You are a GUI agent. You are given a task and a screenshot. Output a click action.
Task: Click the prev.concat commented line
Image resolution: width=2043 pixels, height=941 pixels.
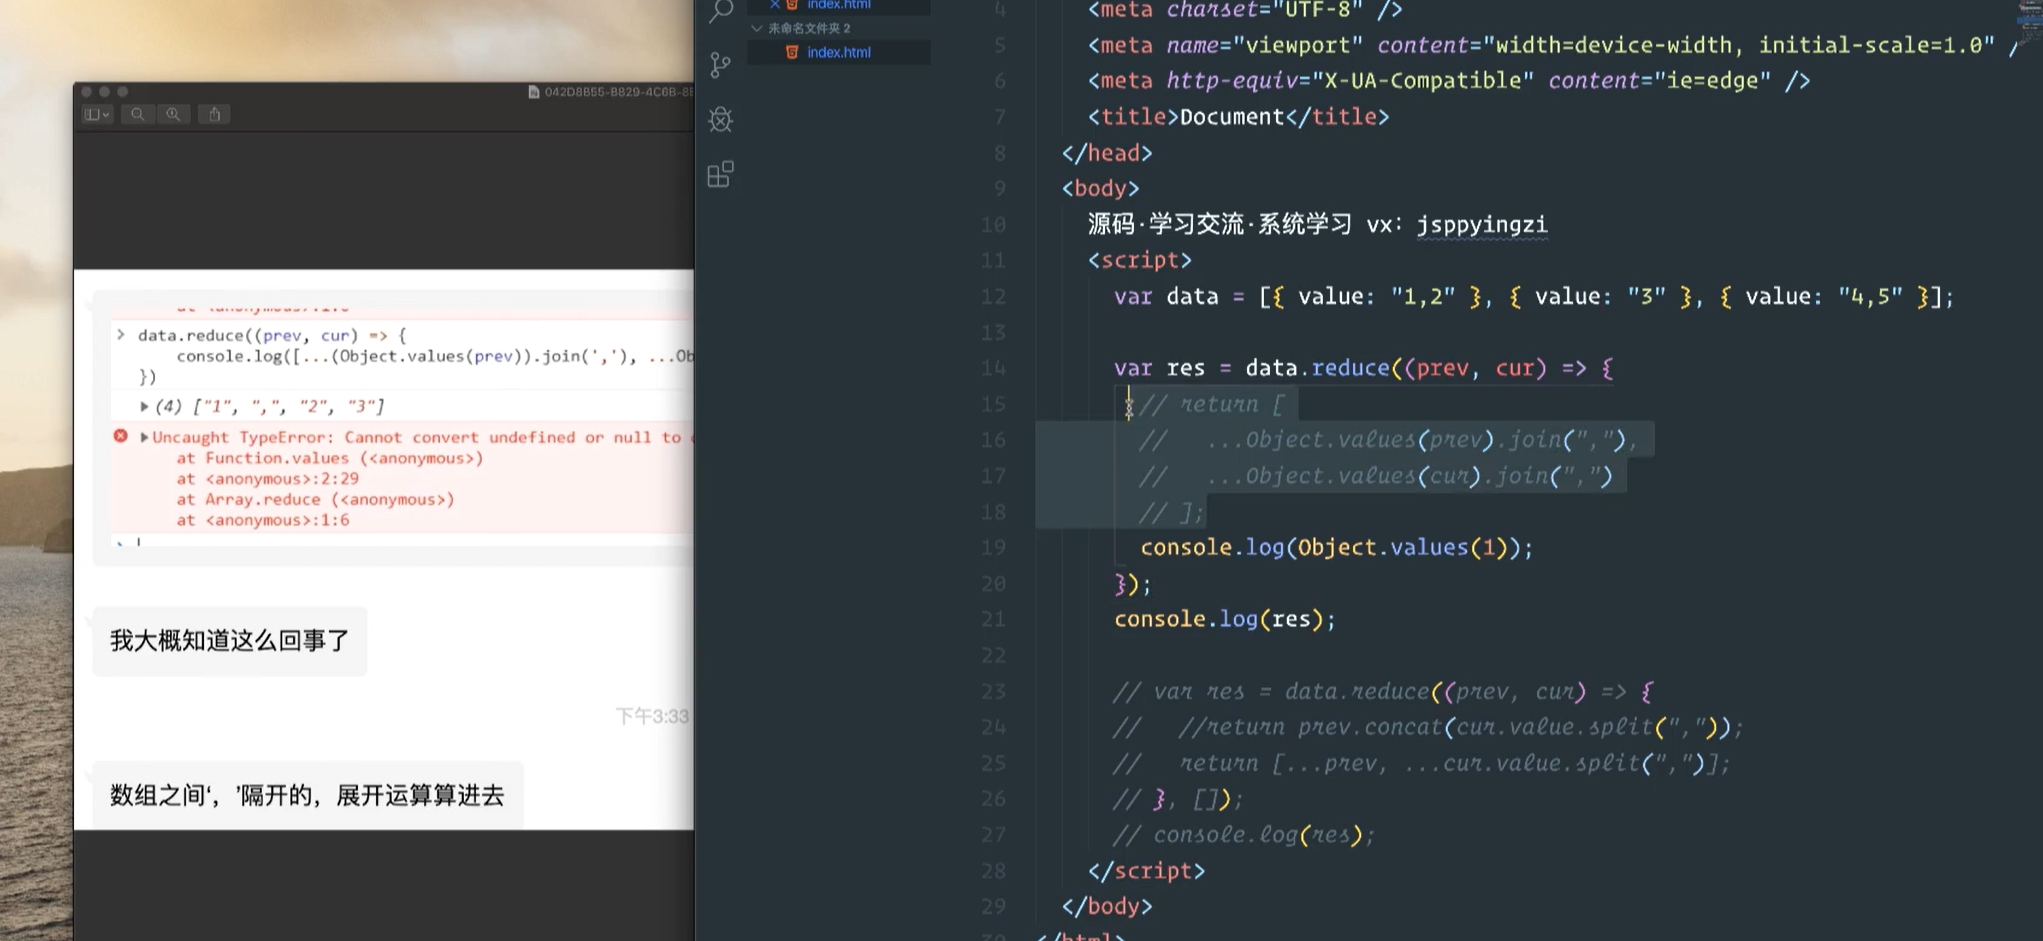[1428, 728]
